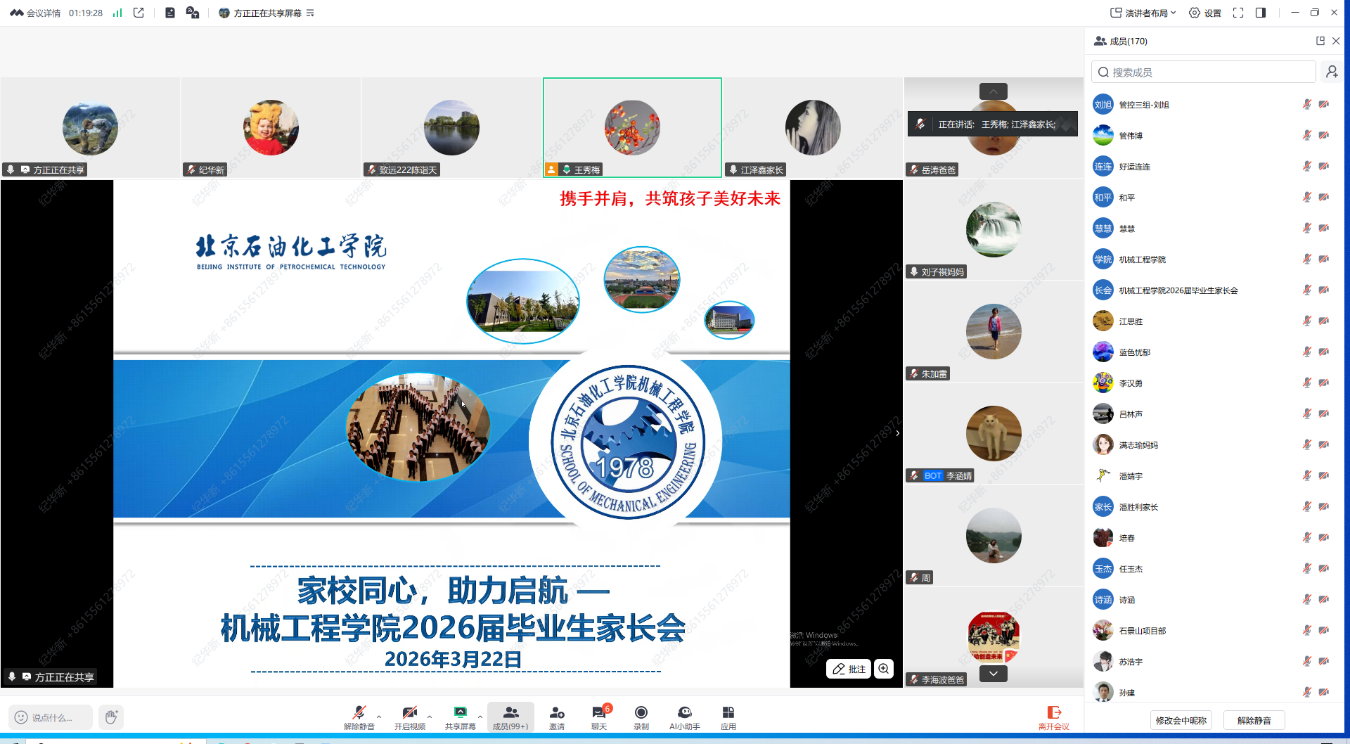Toggle 开启视频 camera button
The height and width of the screenshot is (744, 1350).
click(x=409, y=716)
